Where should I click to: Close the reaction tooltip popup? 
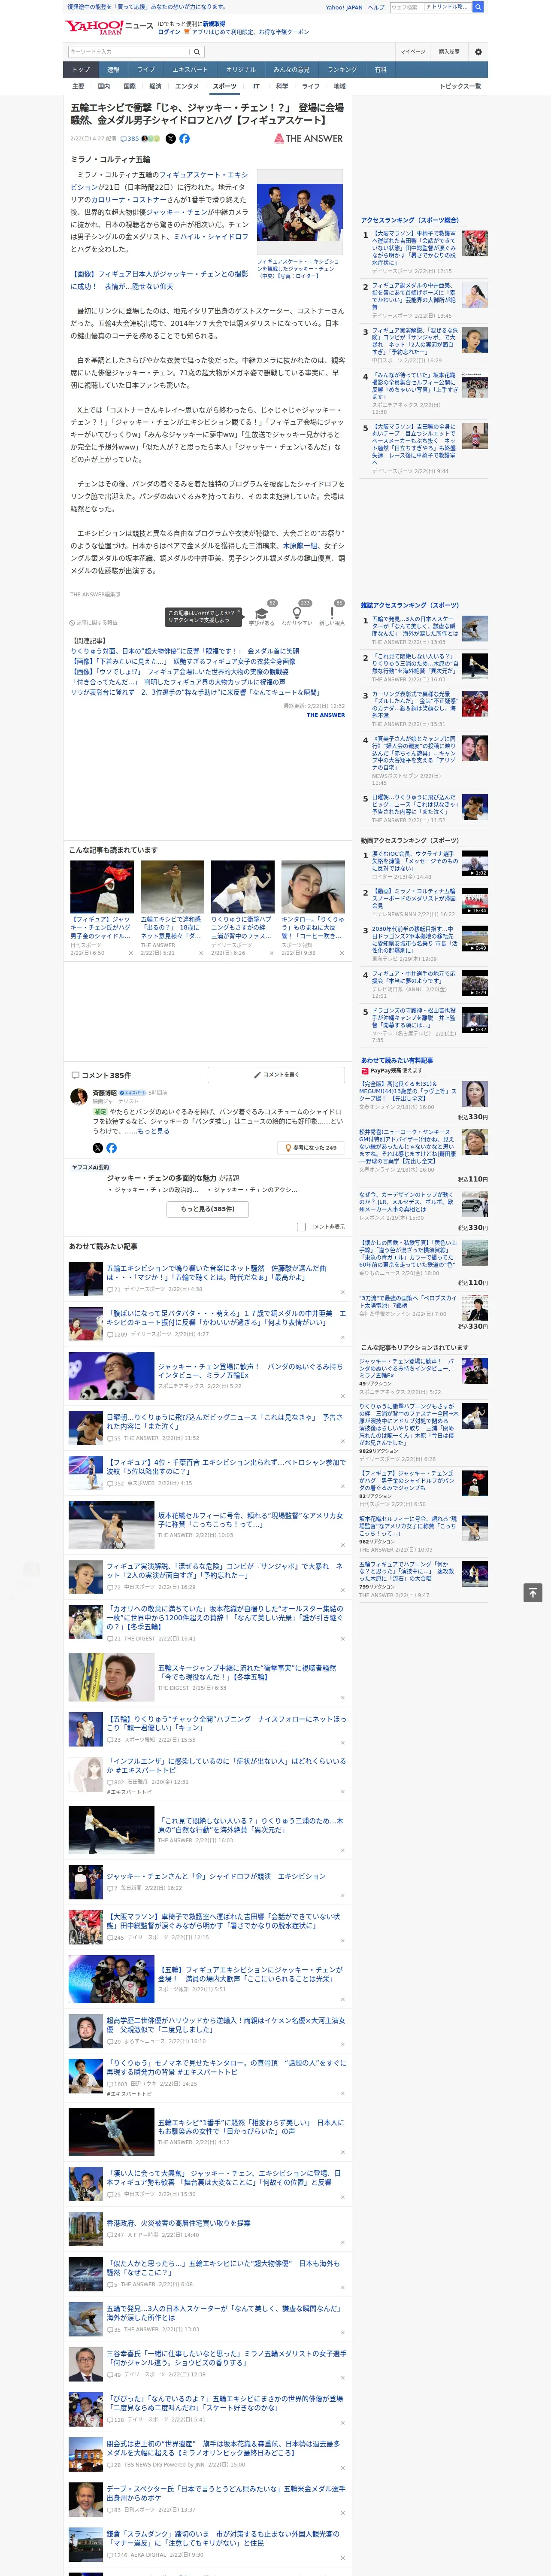(x=239, y=611)
